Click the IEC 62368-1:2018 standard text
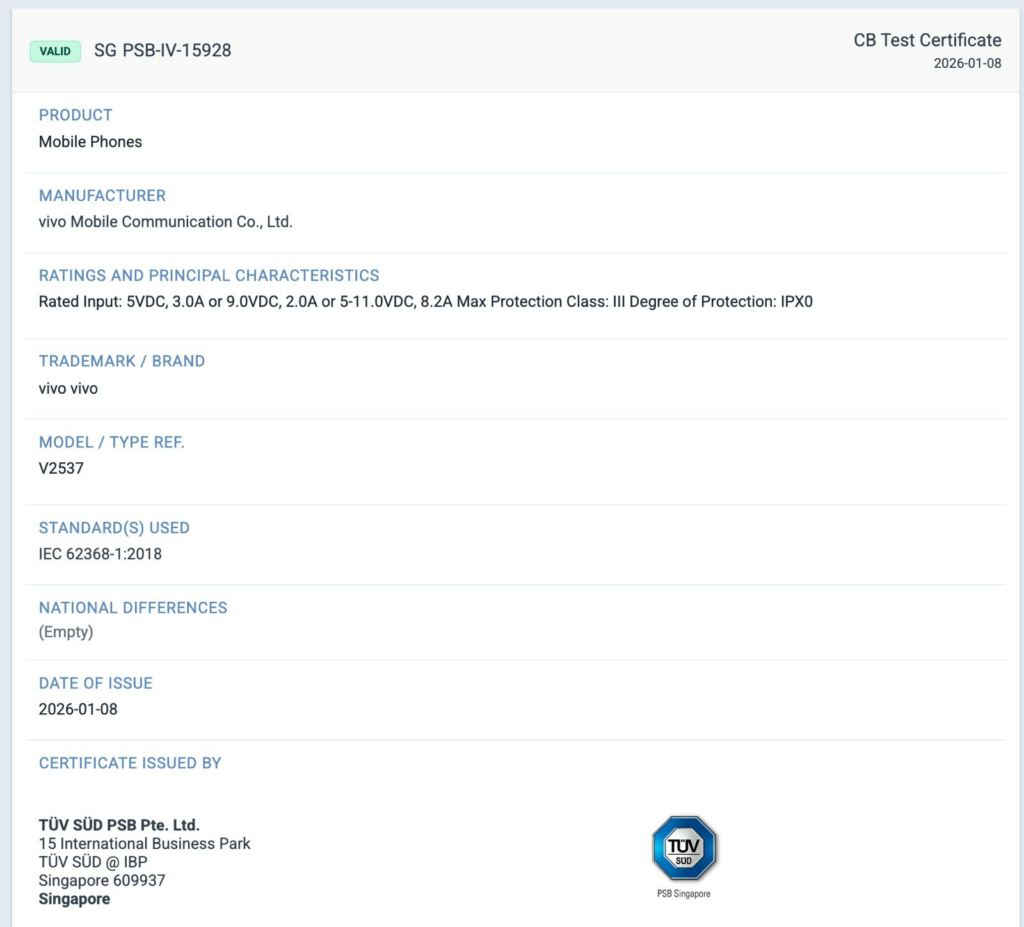This screenshot has width=1024, height=927. tap(99, 553)
